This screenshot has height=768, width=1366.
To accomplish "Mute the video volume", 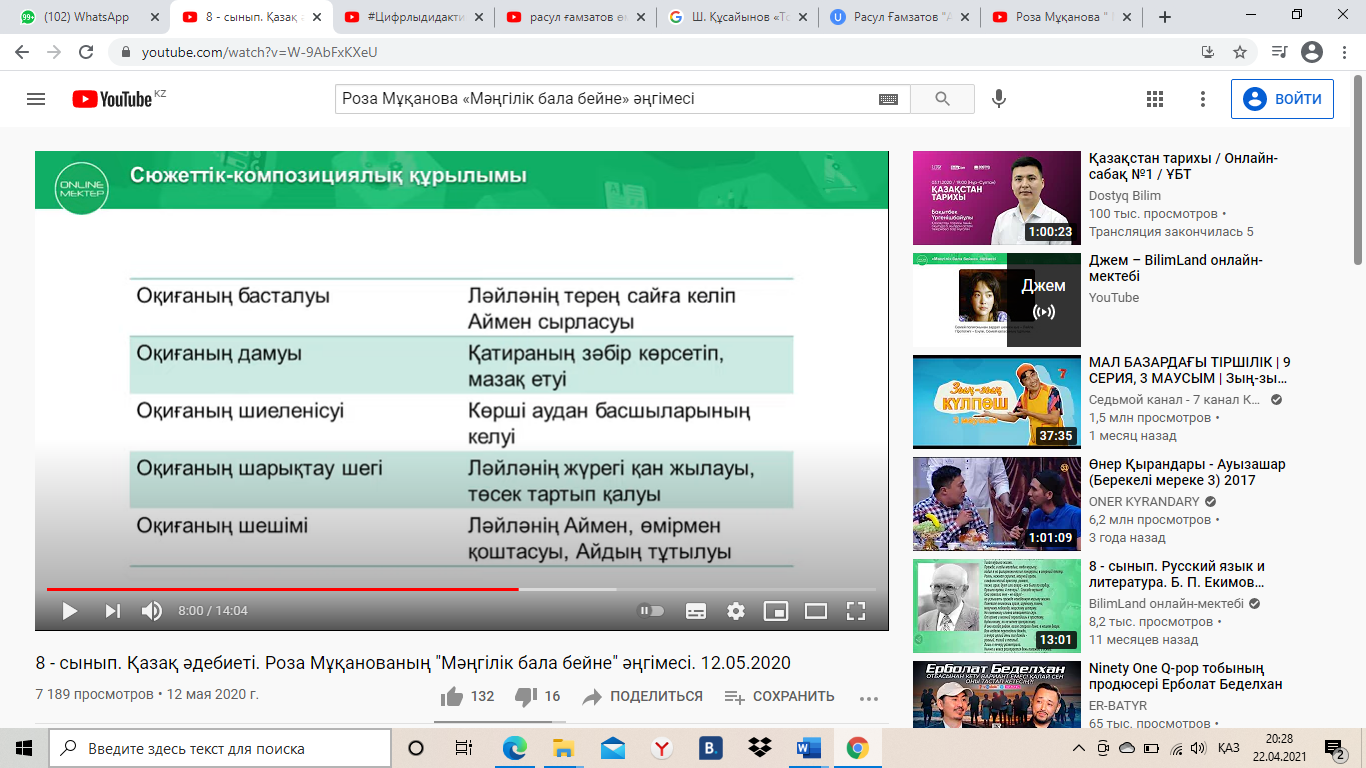I will pyautogui.click(x=152, y=610).
